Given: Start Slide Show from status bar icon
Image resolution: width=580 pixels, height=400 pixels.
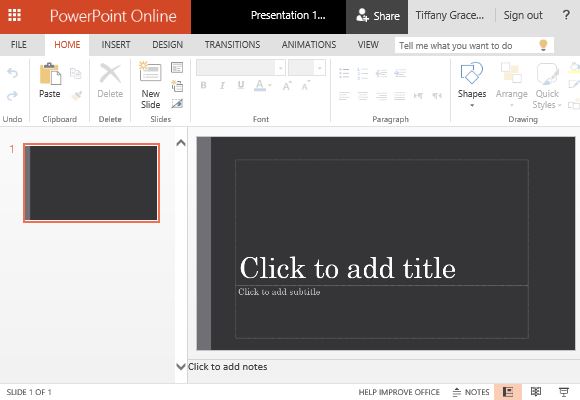Looking at the screenshot, I should click(564, 391).
